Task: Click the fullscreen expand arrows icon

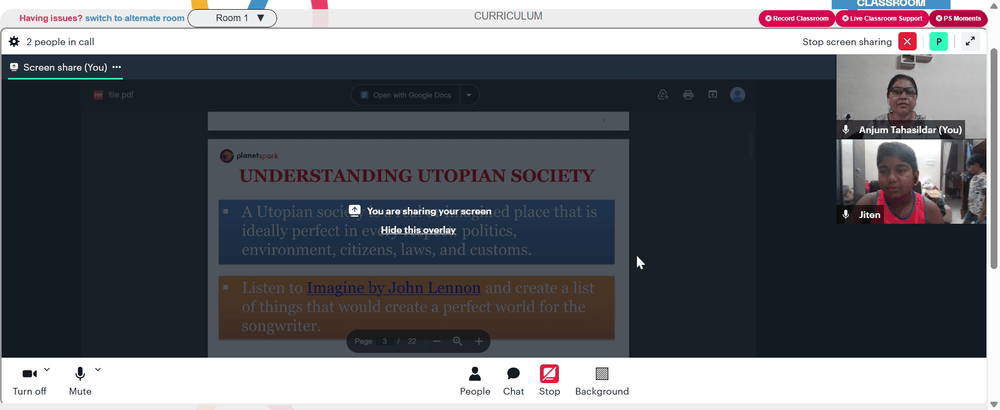Action: pos(970,41)
